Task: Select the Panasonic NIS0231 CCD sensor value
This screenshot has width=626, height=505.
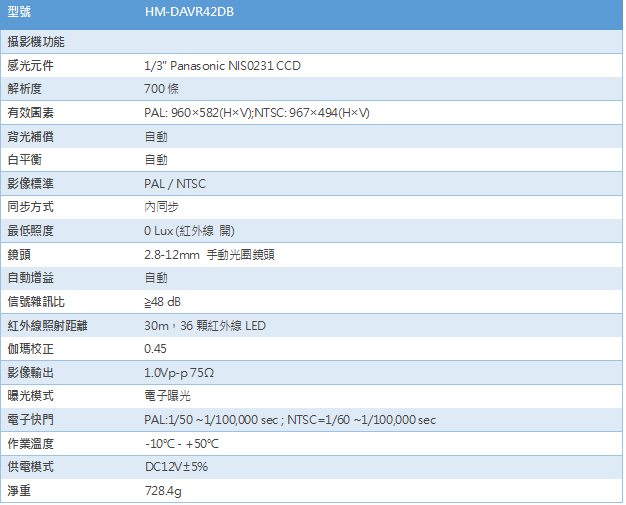Action: (x=222, y=65)
